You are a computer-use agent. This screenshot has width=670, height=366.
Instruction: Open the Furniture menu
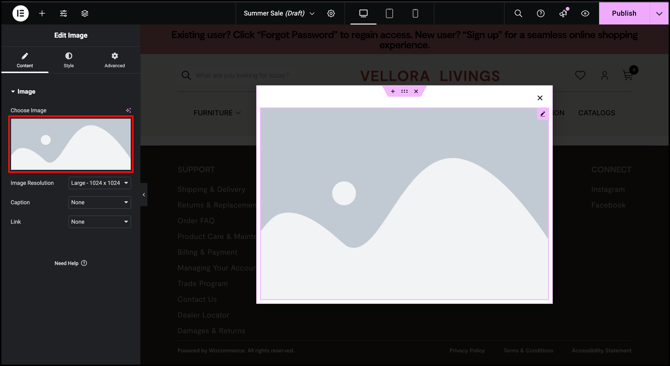[x=217, y=113]
